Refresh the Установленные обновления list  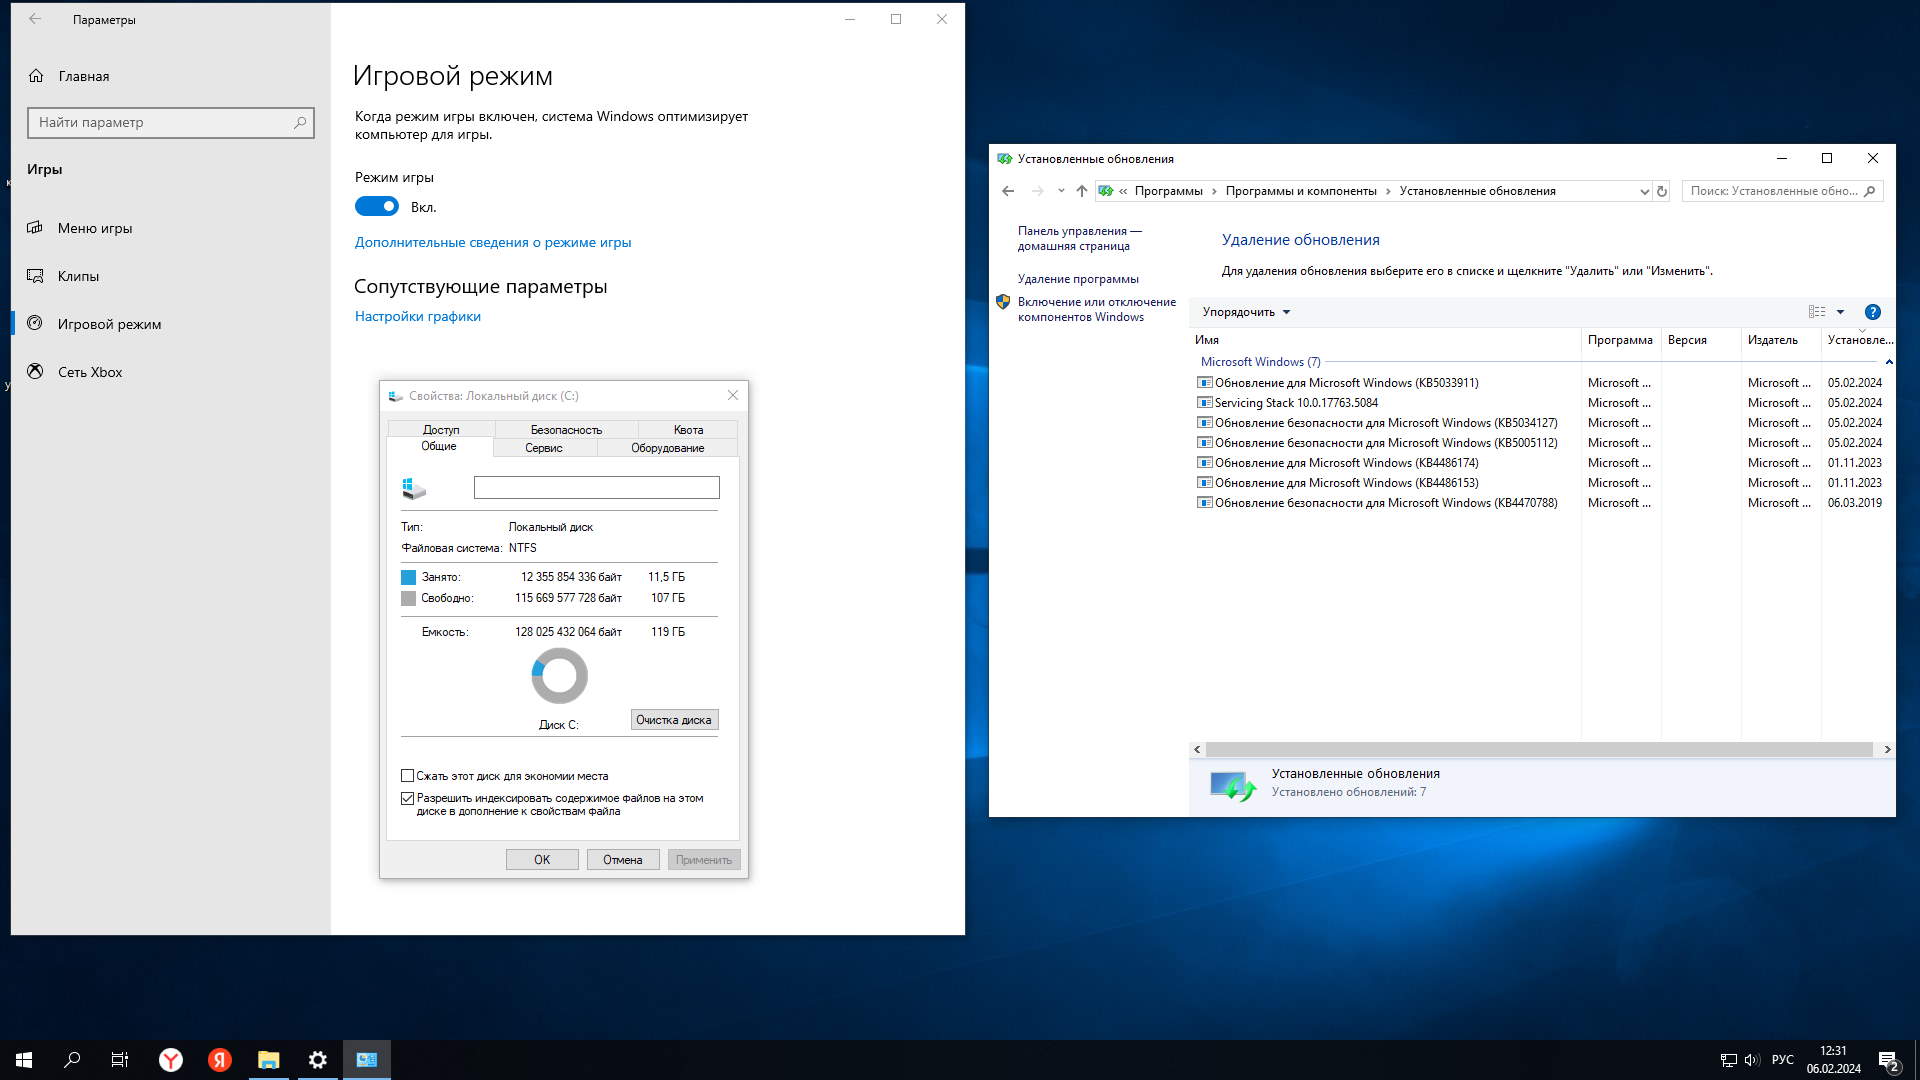pyautogui.click(x=1662, y=191)
